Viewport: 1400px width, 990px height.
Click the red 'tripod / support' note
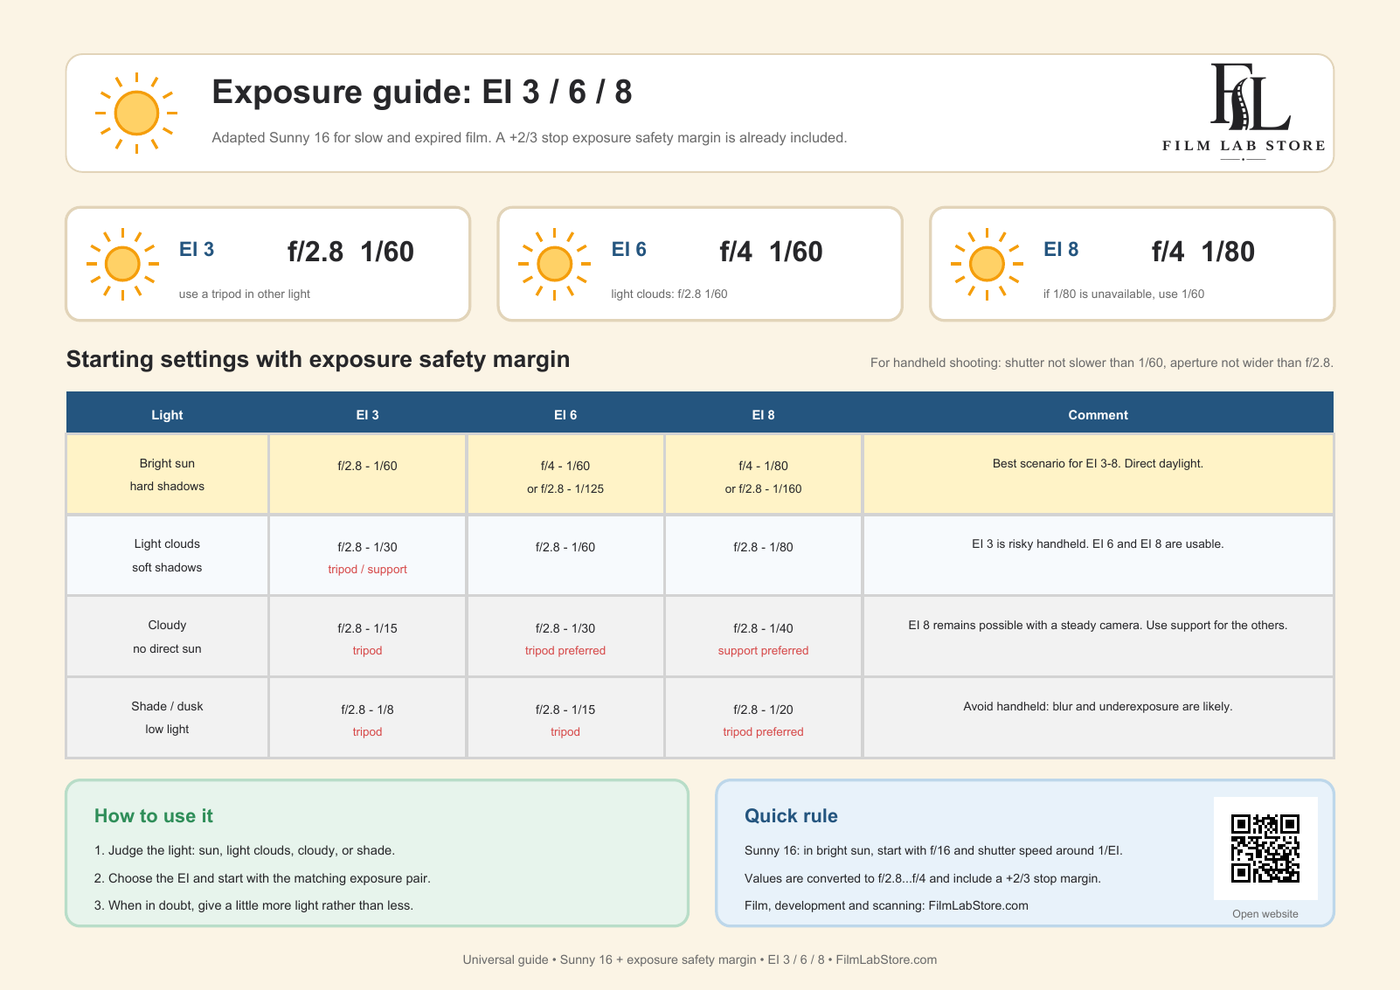point(367,570)
